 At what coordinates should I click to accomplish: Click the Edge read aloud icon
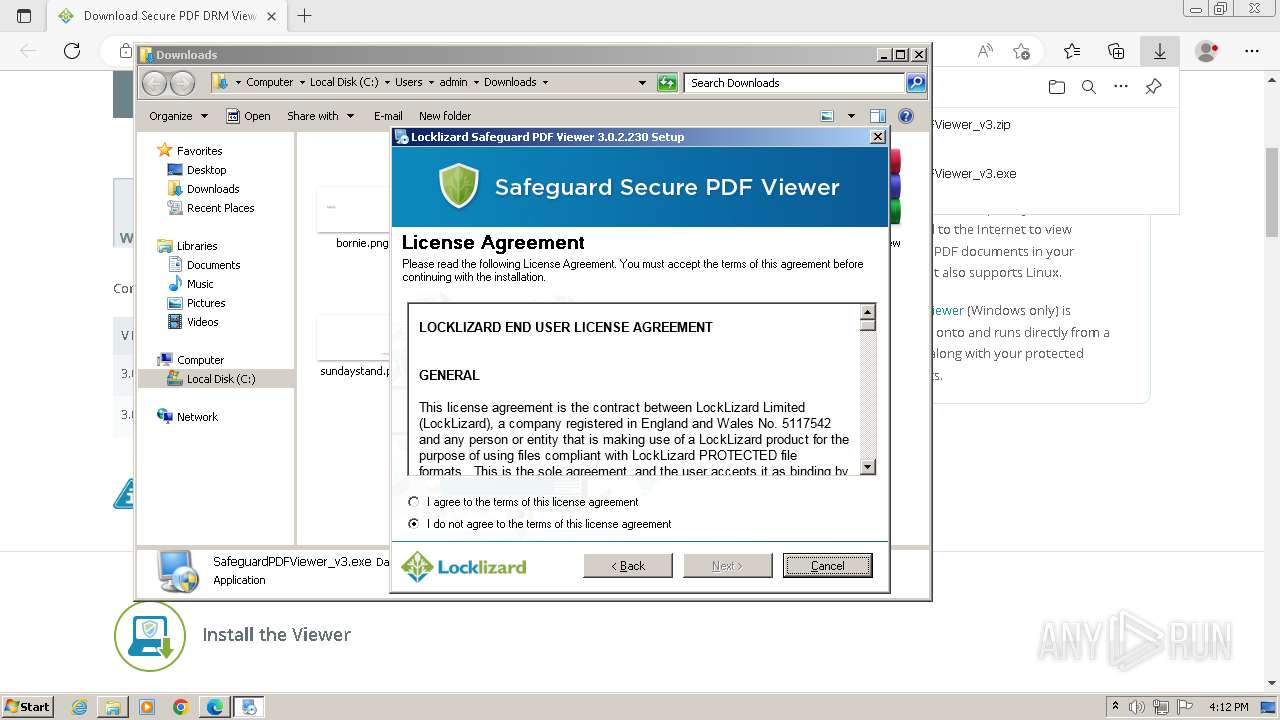pyautogui.click(x=985, y=51)
